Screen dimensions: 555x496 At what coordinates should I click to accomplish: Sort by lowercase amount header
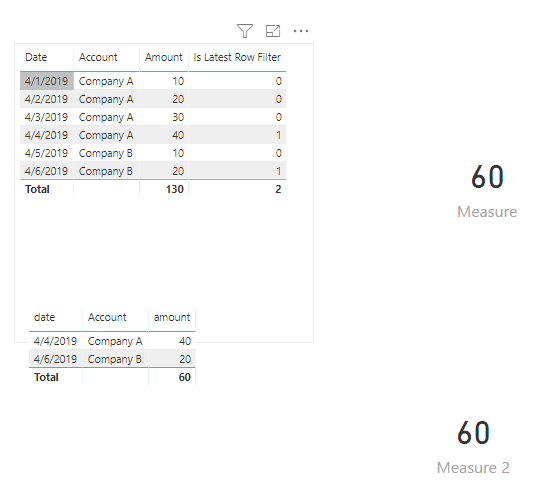point(172,317)
